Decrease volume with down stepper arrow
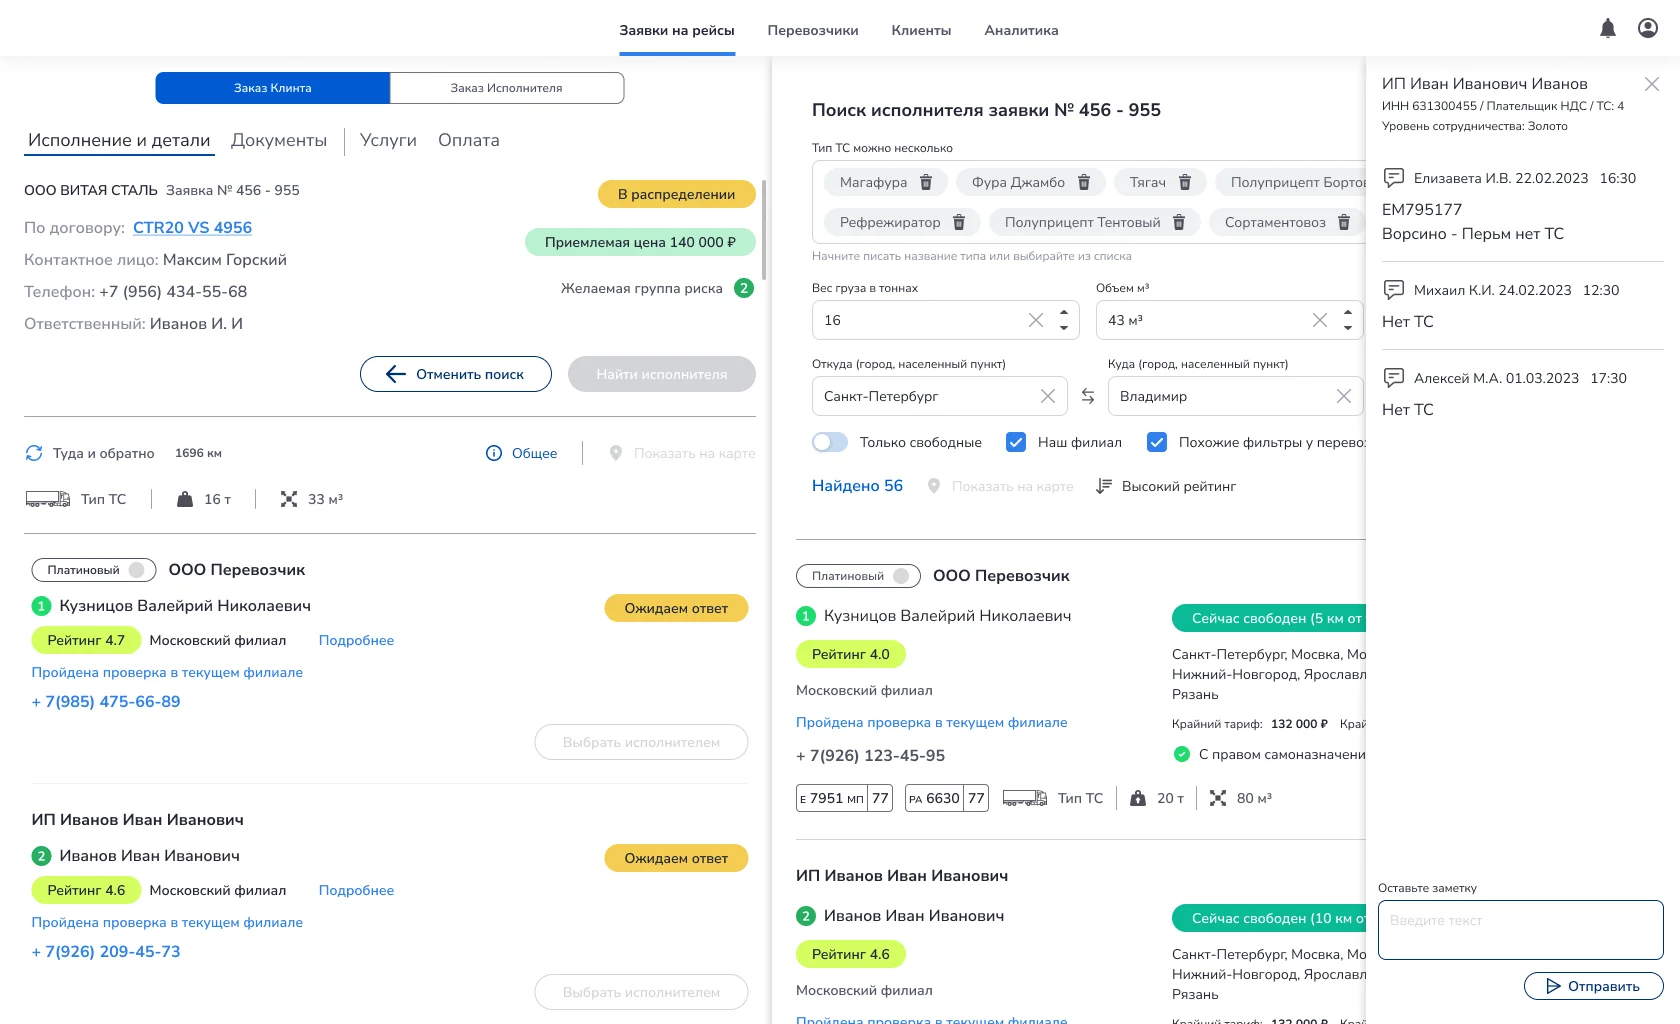This screenshot has height=1024, width=1680. tap(1348, 328)
